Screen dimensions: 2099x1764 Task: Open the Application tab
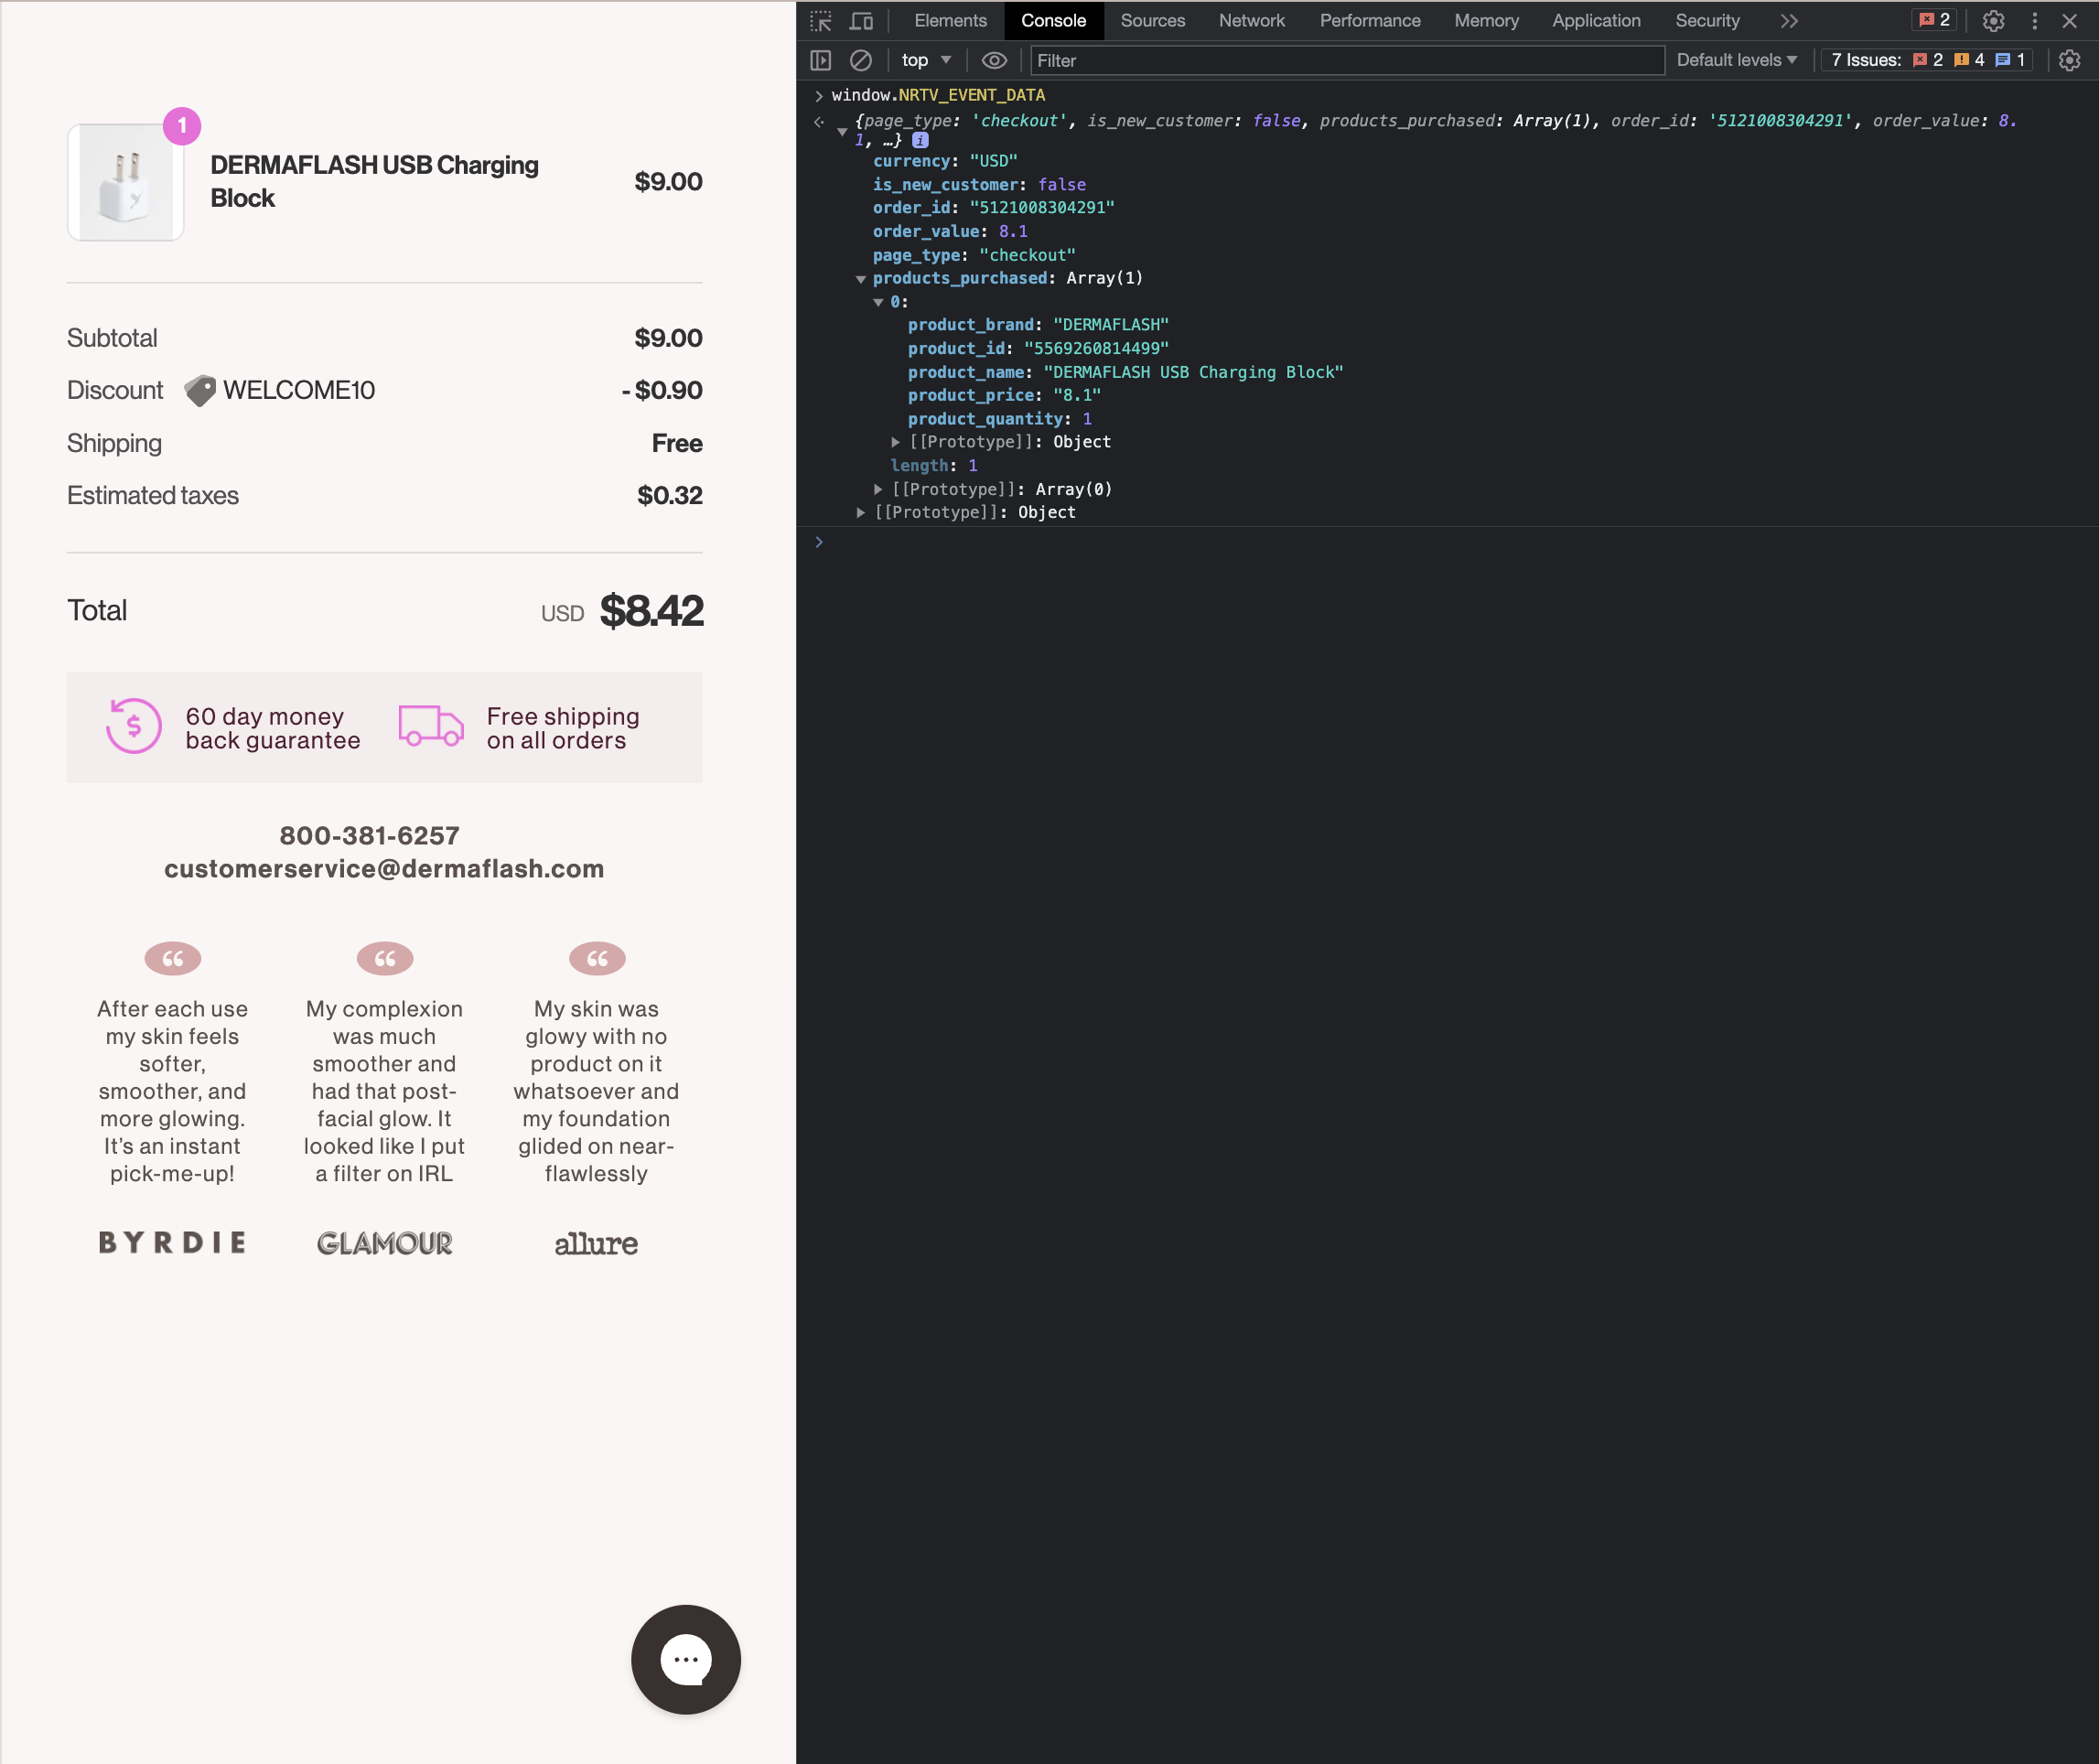[x=1596, y=21]
